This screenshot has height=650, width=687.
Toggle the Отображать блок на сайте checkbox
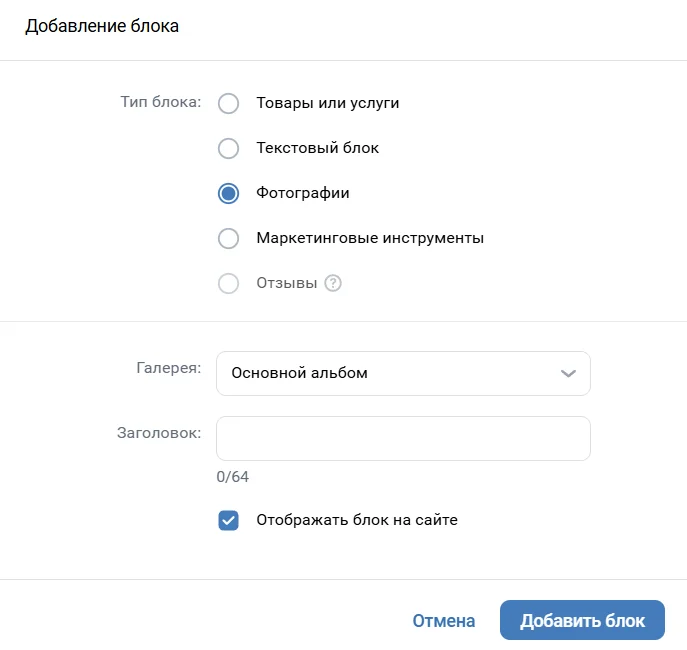pos(229,520)
